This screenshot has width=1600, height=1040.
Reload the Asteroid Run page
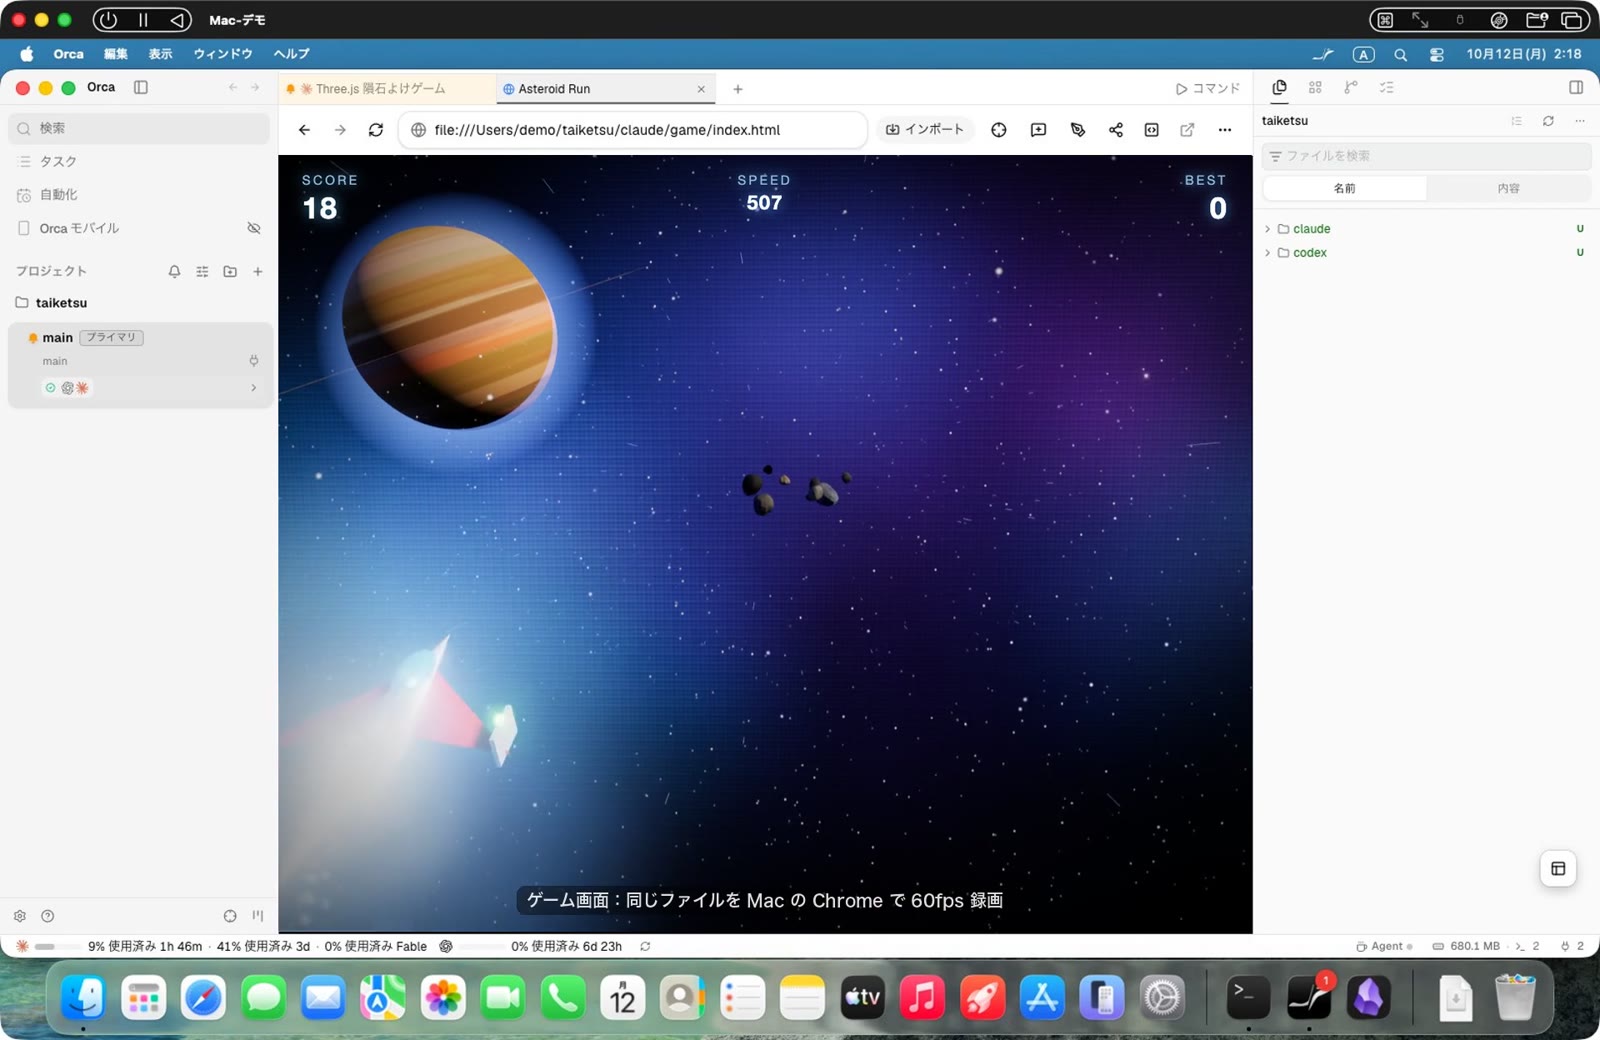[376, 130]
